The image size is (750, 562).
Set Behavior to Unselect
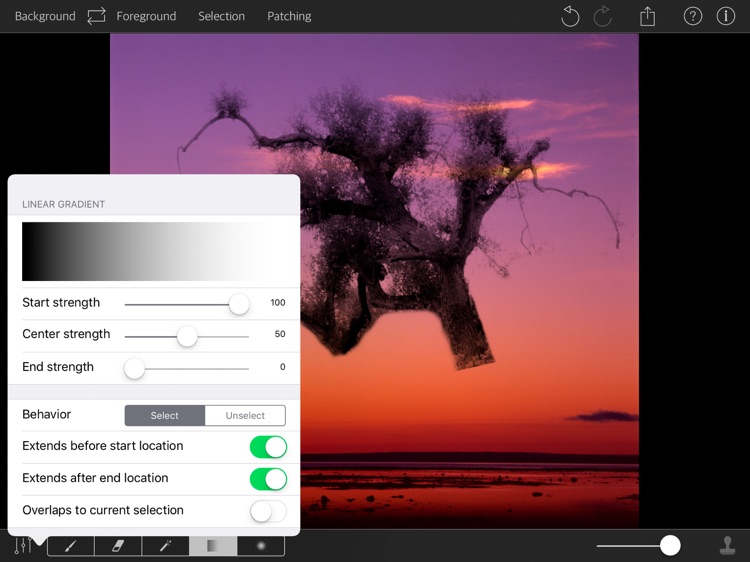pos(245,415)
